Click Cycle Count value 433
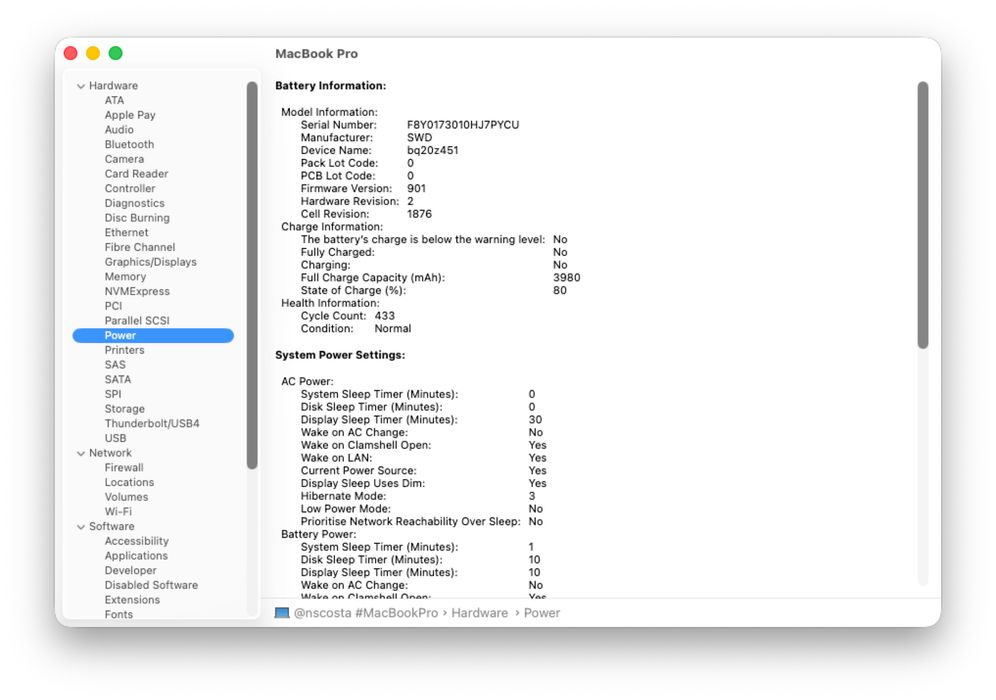 tap(385, 316)
